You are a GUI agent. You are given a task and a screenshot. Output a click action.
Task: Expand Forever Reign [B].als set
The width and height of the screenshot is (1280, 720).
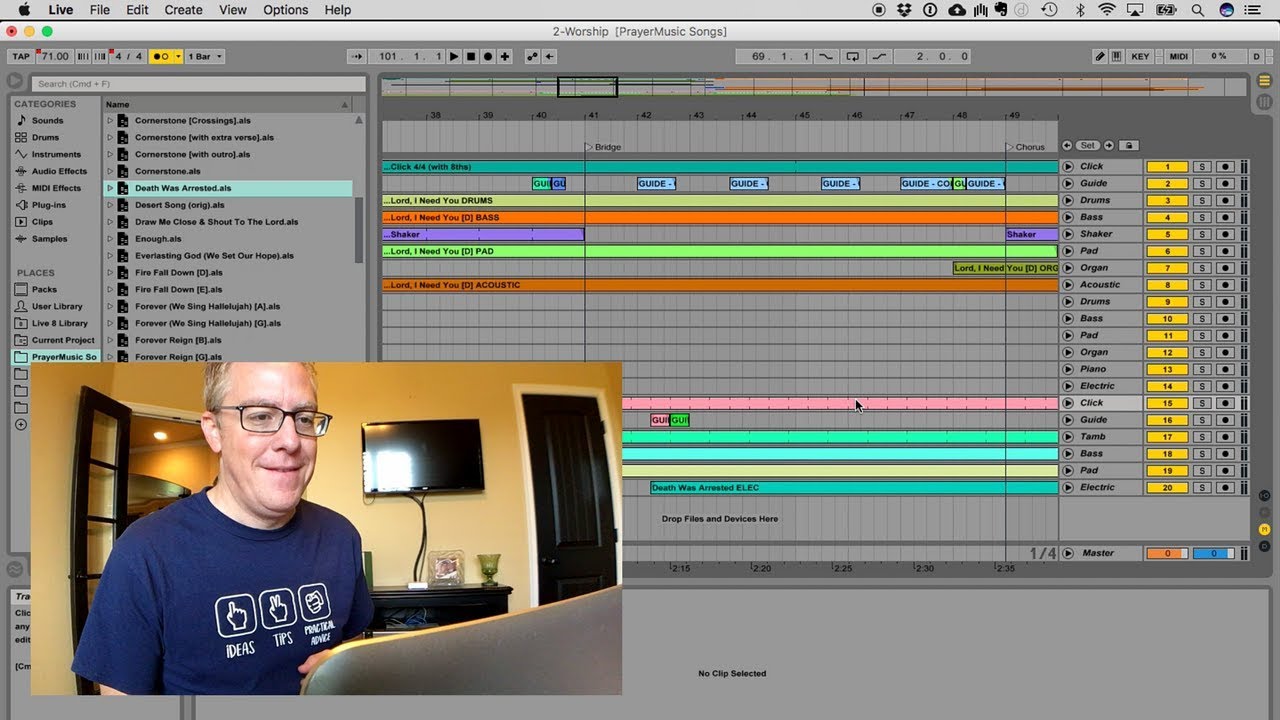tap(110, 340)
